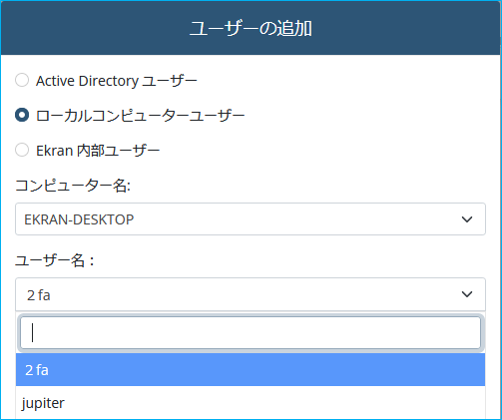The image size is (502, 420).
Task: Click the EKRAN-DESKTOP selected value text
Action: coord(79,220)
